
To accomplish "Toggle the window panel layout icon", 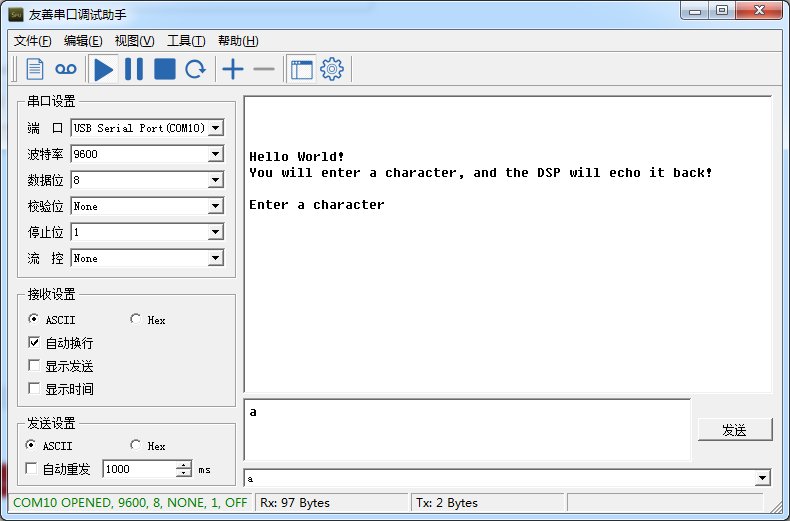I will [x=301, y=69].
